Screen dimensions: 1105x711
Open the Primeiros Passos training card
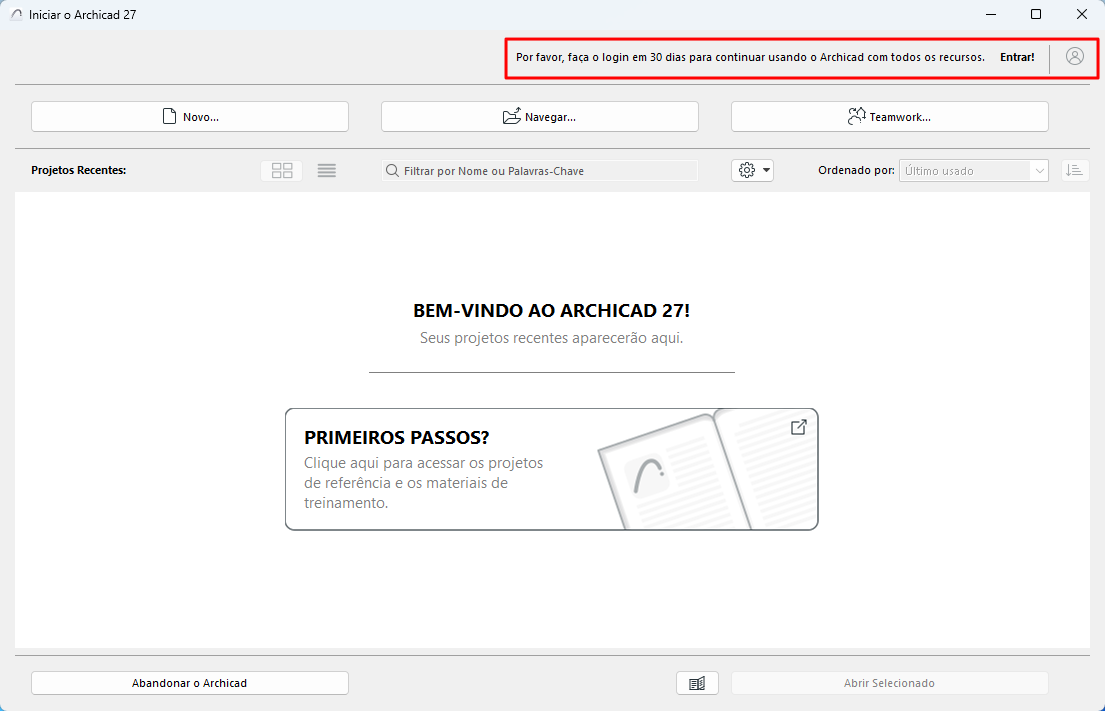551,469
